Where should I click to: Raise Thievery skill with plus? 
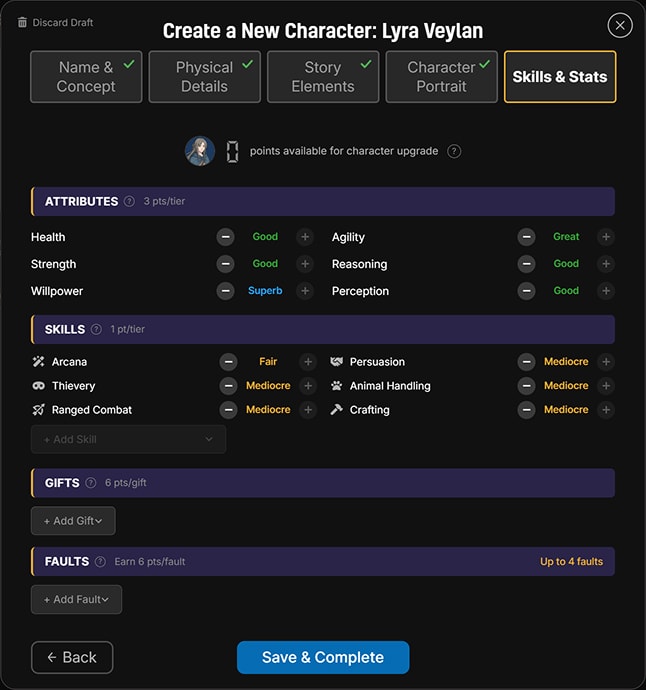click(x=308, y=386)
